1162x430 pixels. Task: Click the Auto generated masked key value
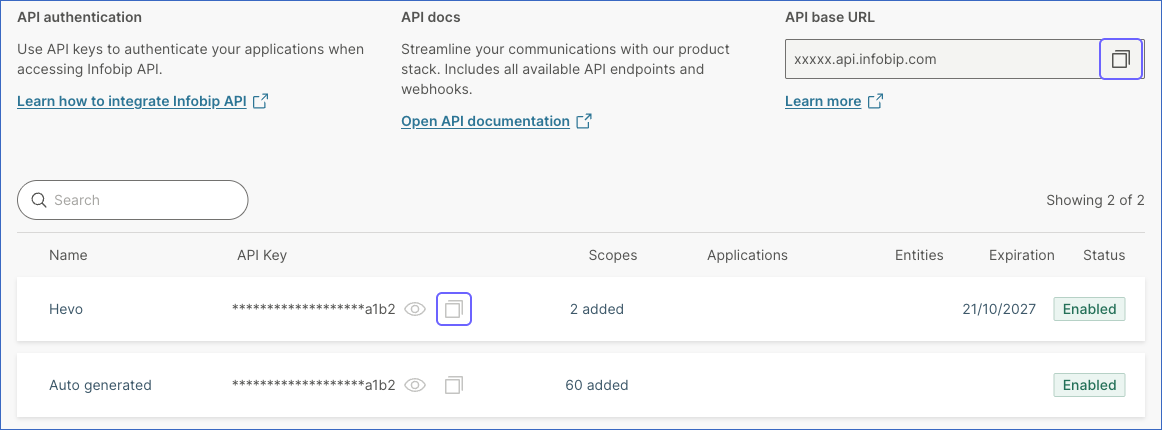tap(313, 385)
